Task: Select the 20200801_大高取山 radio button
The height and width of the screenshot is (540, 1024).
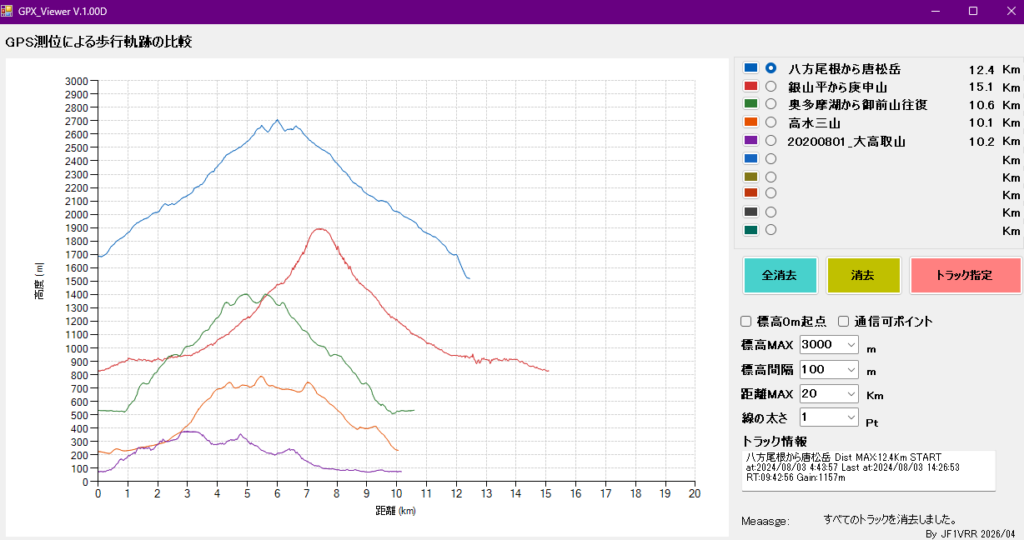Action: tap(771, 141)
